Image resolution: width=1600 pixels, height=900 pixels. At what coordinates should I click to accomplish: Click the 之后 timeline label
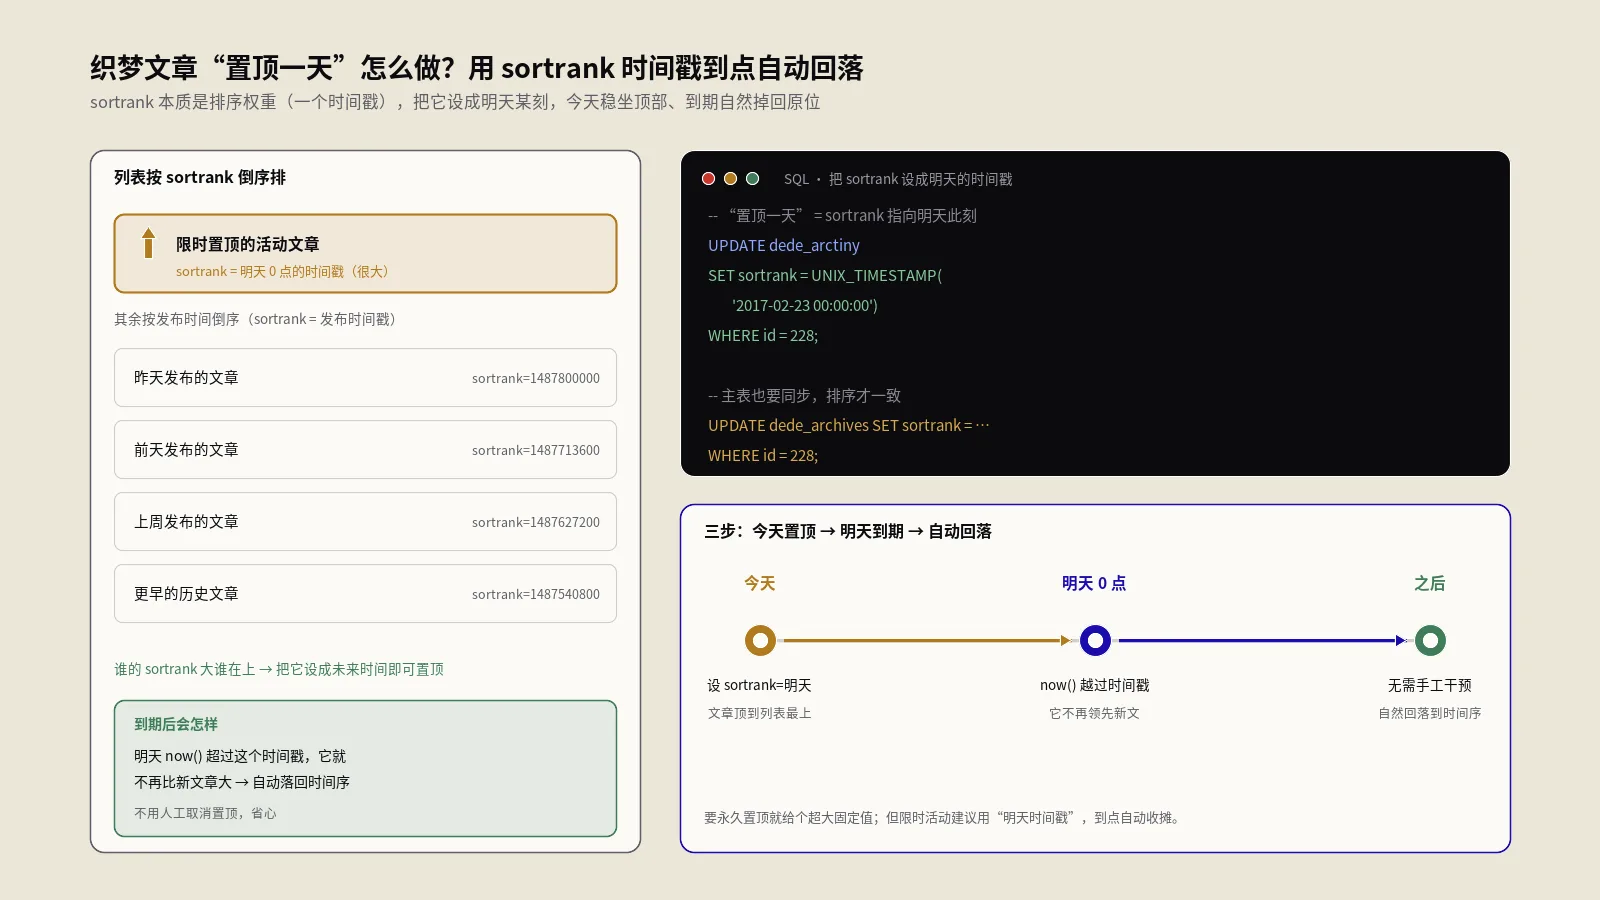(x=1430, y=583)
